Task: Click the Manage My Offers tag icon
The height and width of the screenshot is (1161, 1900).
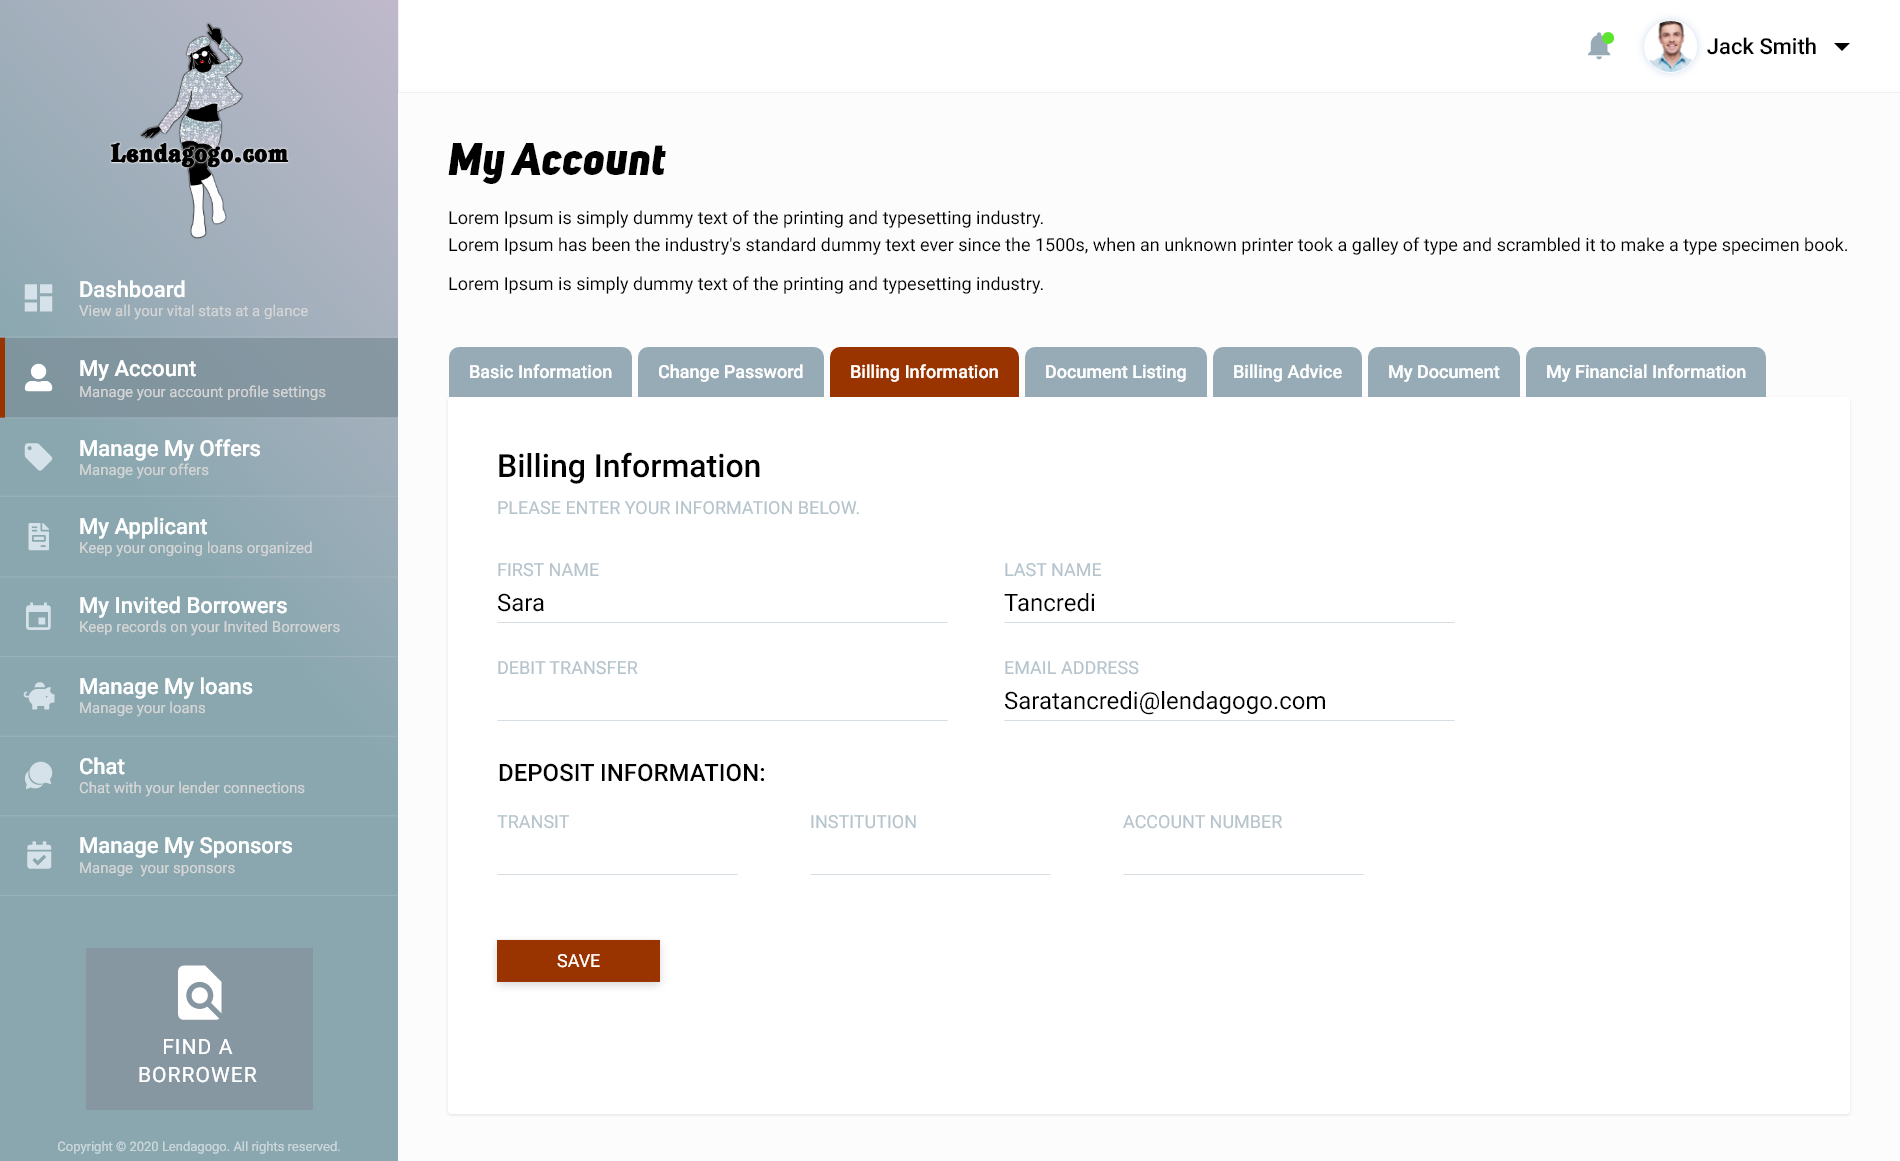Action: pyautogui.click(x=39, y=457)
